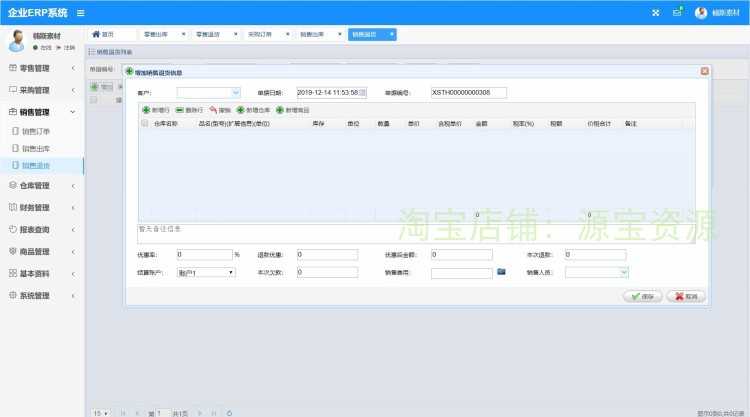Click the 注销 logout link in sidebar
Viewport: 750px width, 417px height.
pyautogui.click(x=66, y=48)
